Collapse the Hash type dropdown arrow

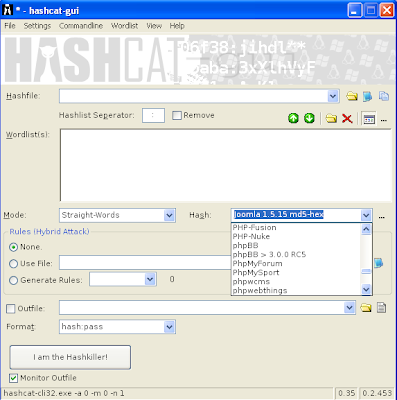click(x=366, y=215)
